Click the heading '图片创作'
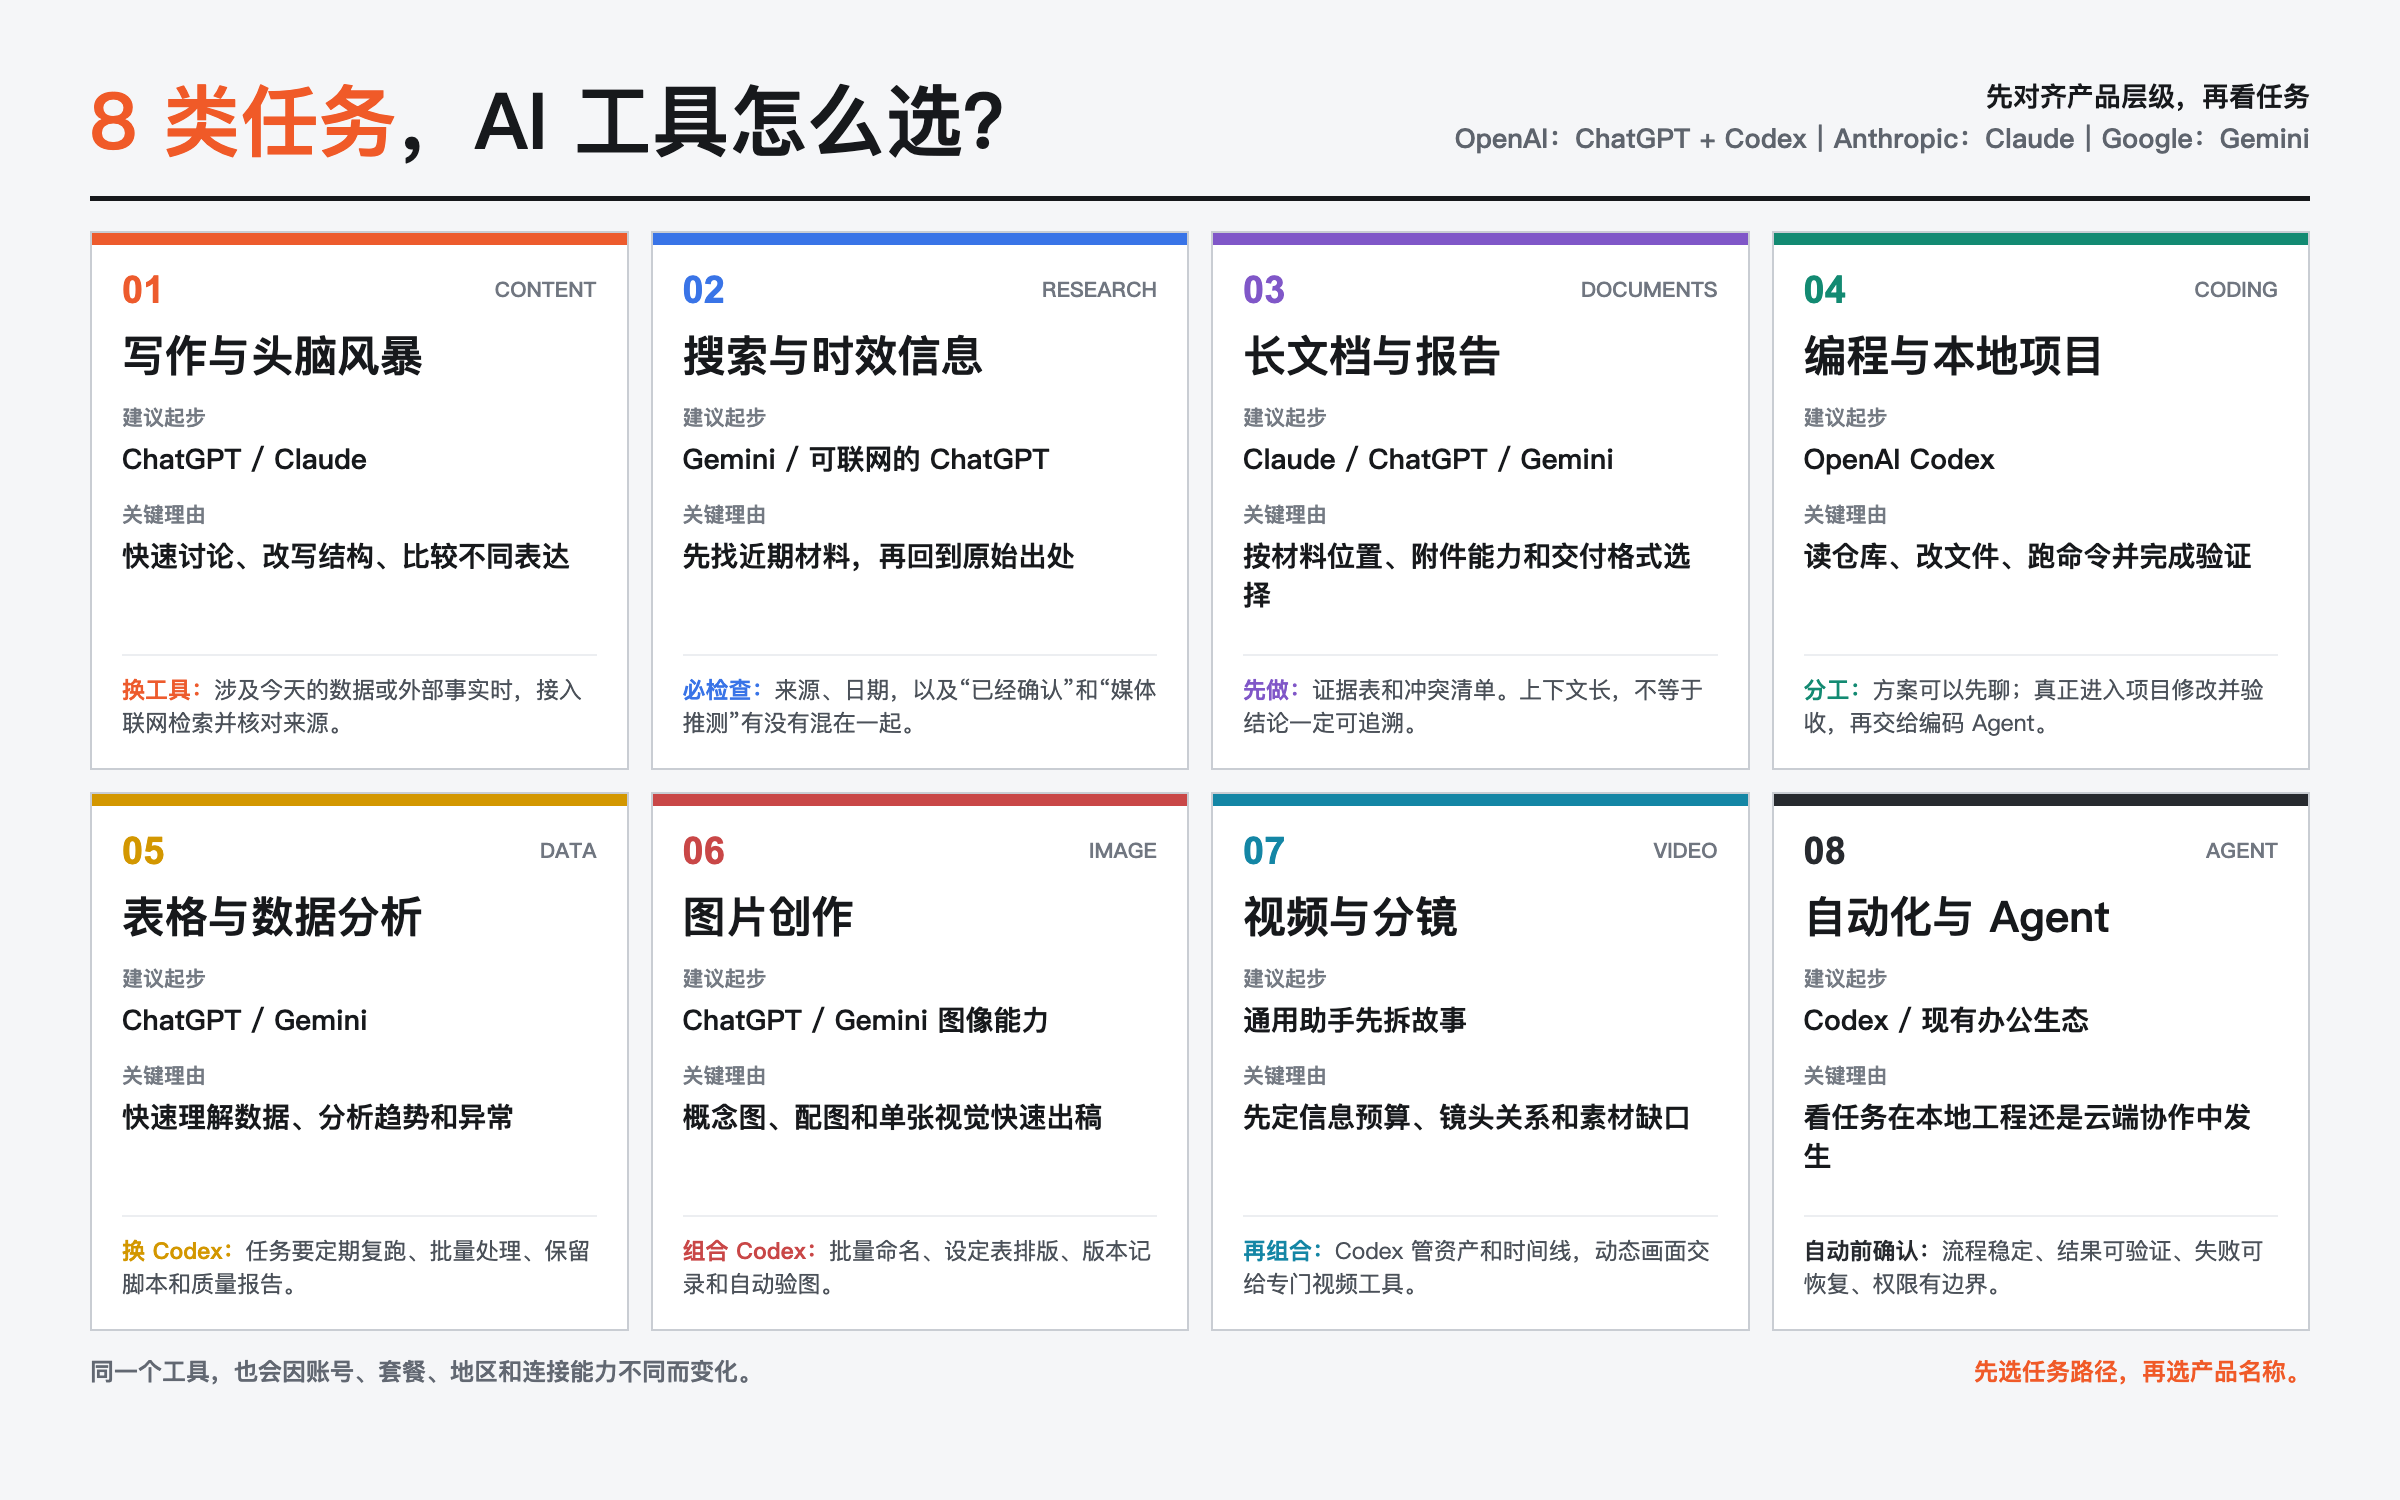The image size is (2400, 1500). click(768, 917)
